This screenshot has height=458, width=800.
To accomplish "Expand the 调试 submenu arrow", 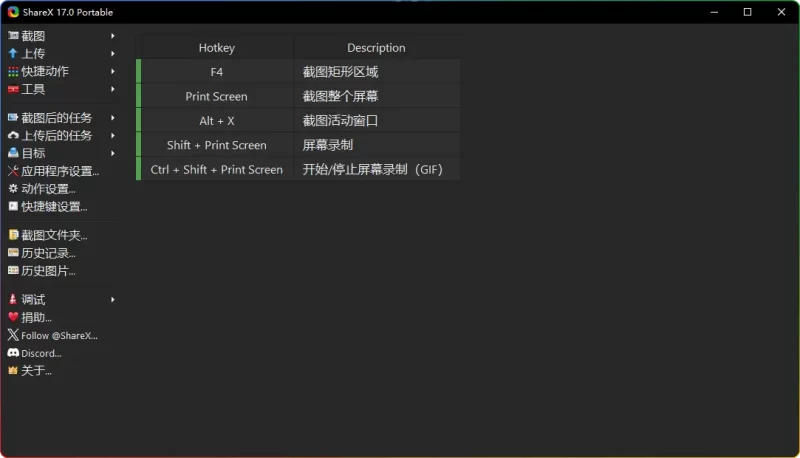I will tap(113, 299).
